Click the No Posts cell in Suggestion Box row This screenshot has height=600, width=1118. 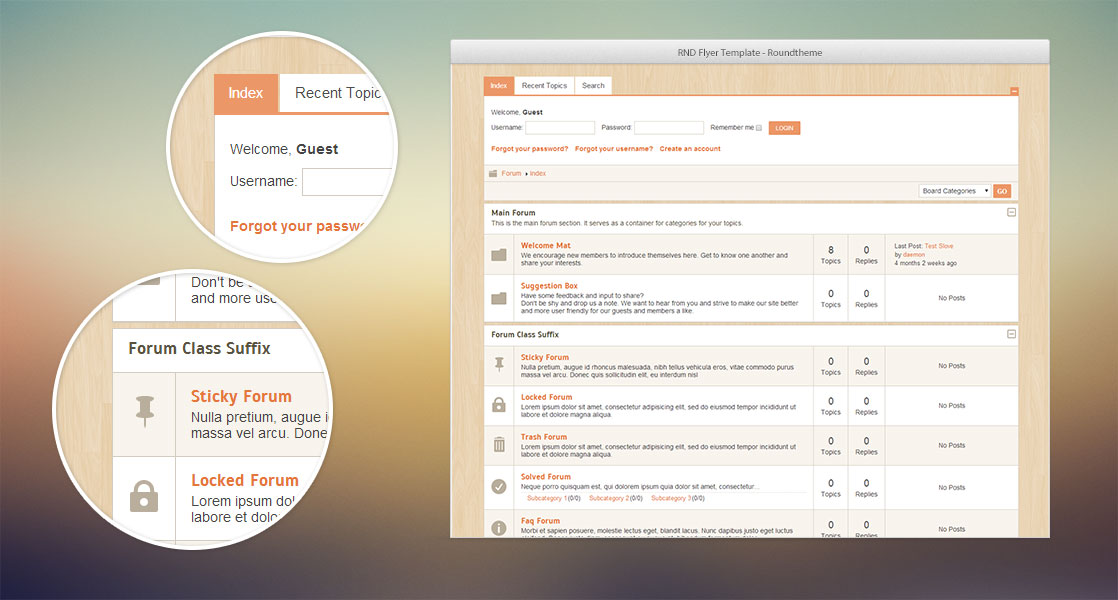pos(951,298)
